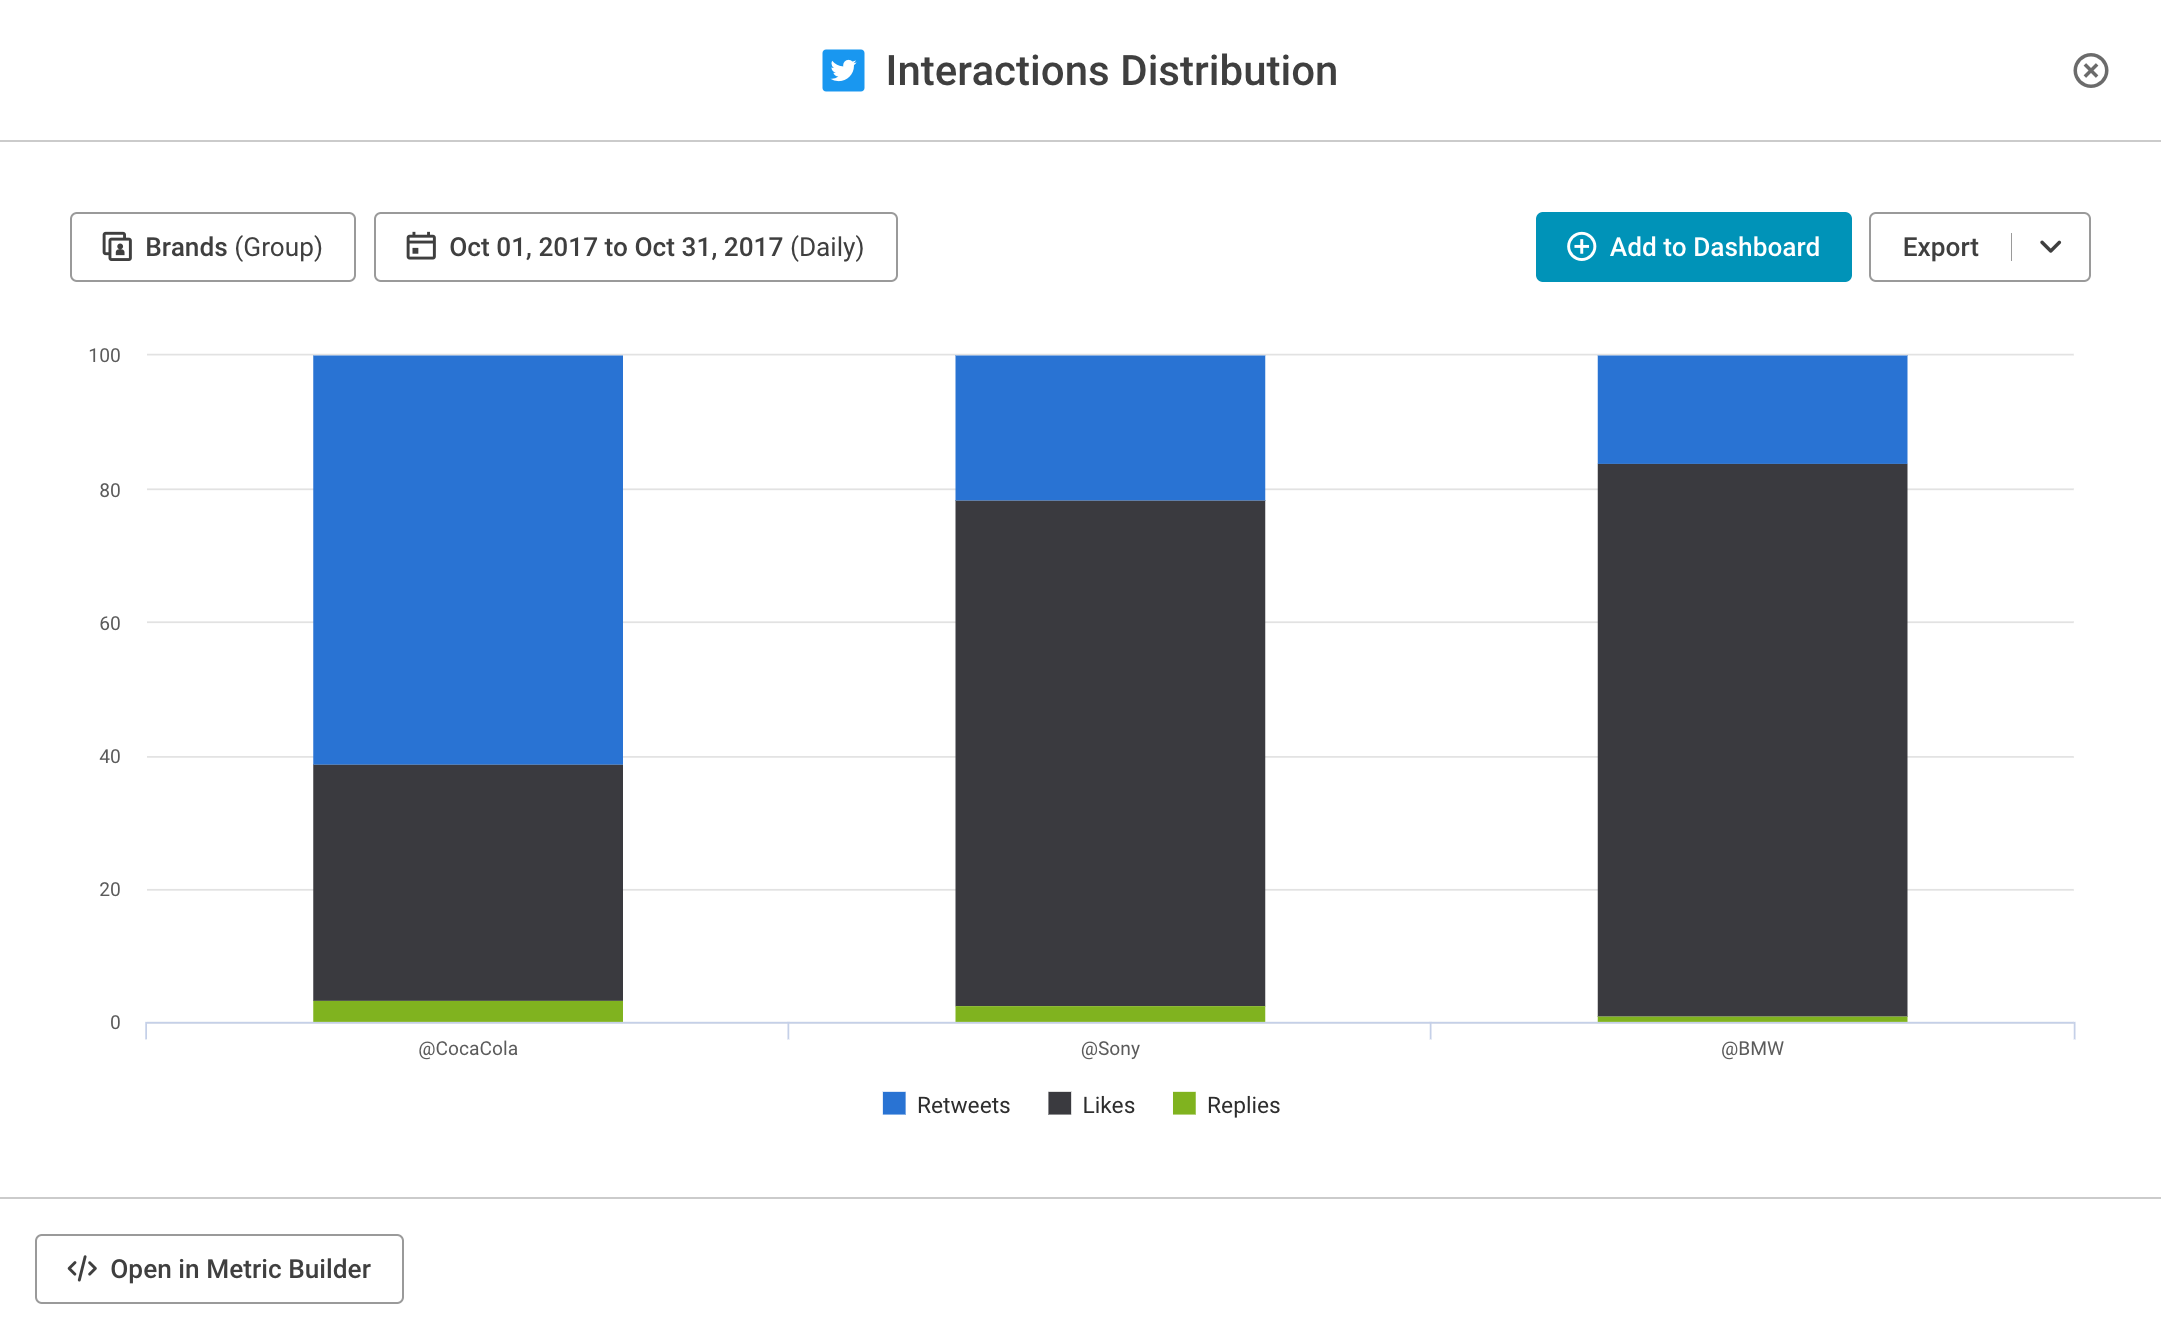Click the @BMW axis label
This screenshot has height=1338, width=2161.
pyautogui.click(x=1752, y=1049)
